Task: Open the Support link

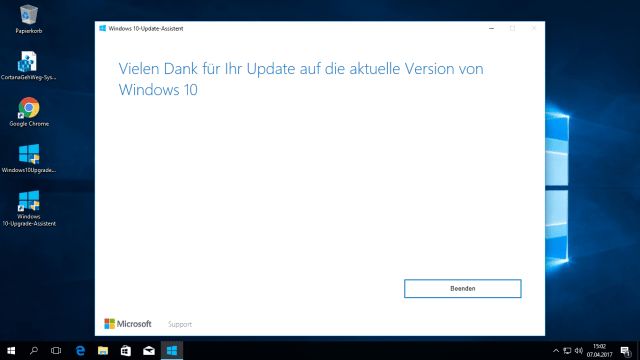Action: point(180,324)
